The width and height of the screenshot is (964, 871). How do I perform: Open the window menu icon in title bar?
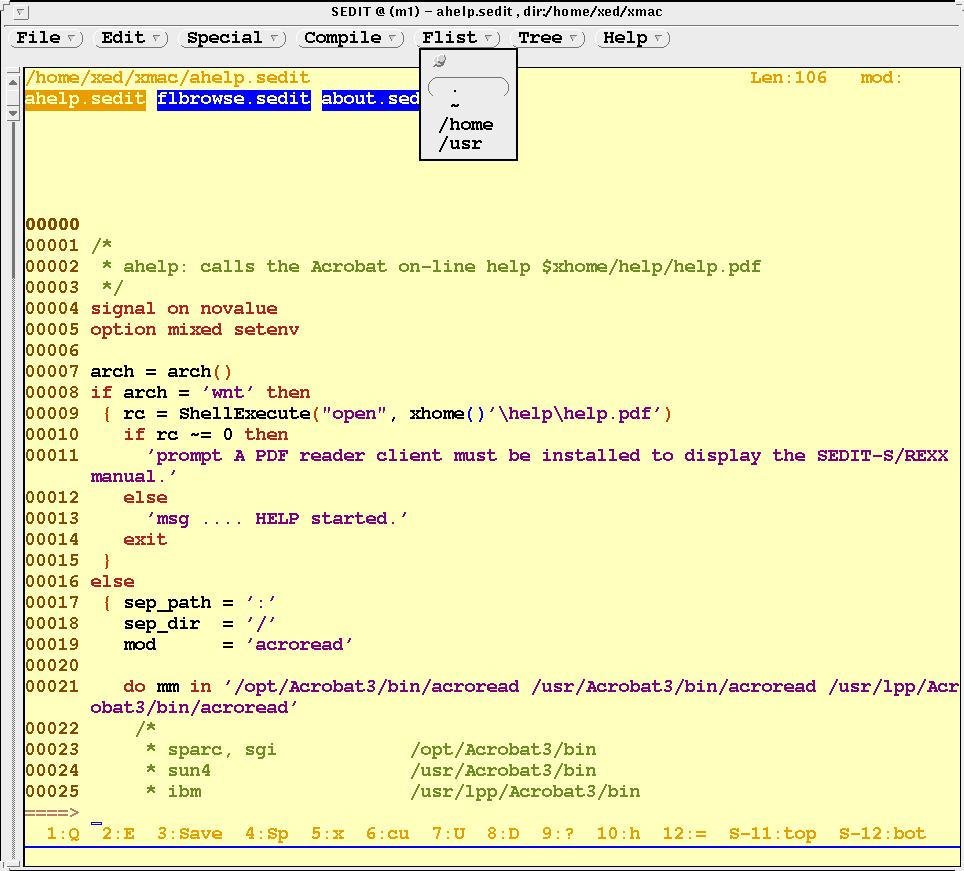coord(22,12)
